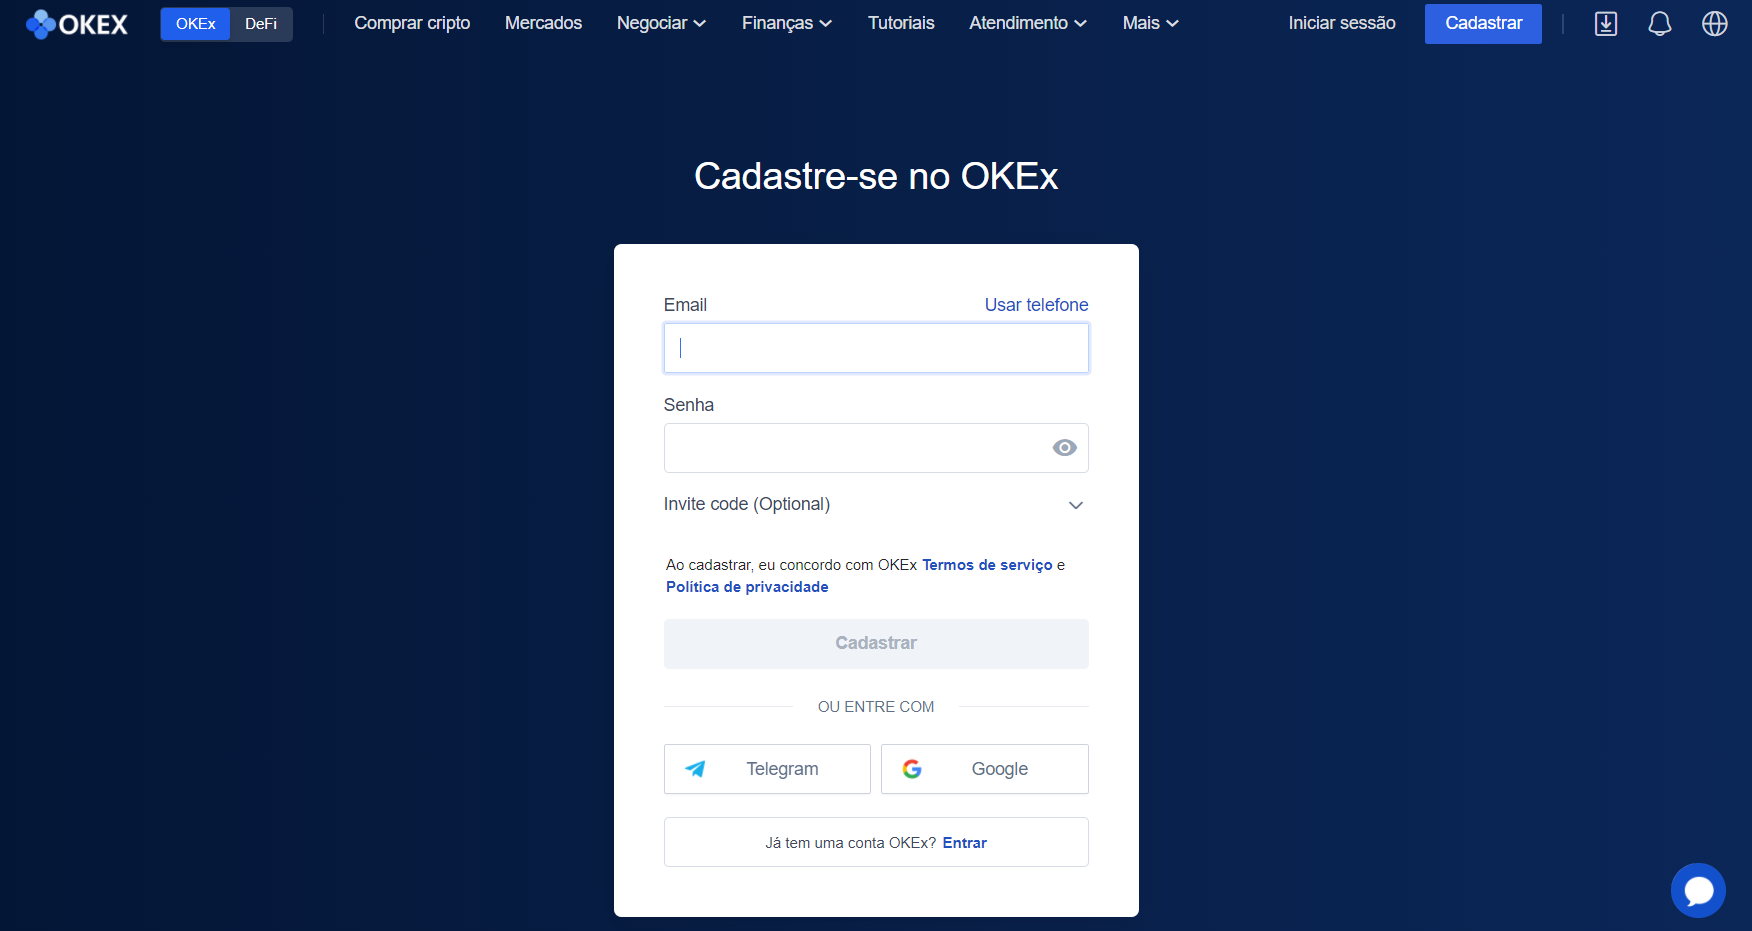The height and width of the screenshot is (931, 1752).
Task: Open the language globe icon
Action: click(1715, 24)
